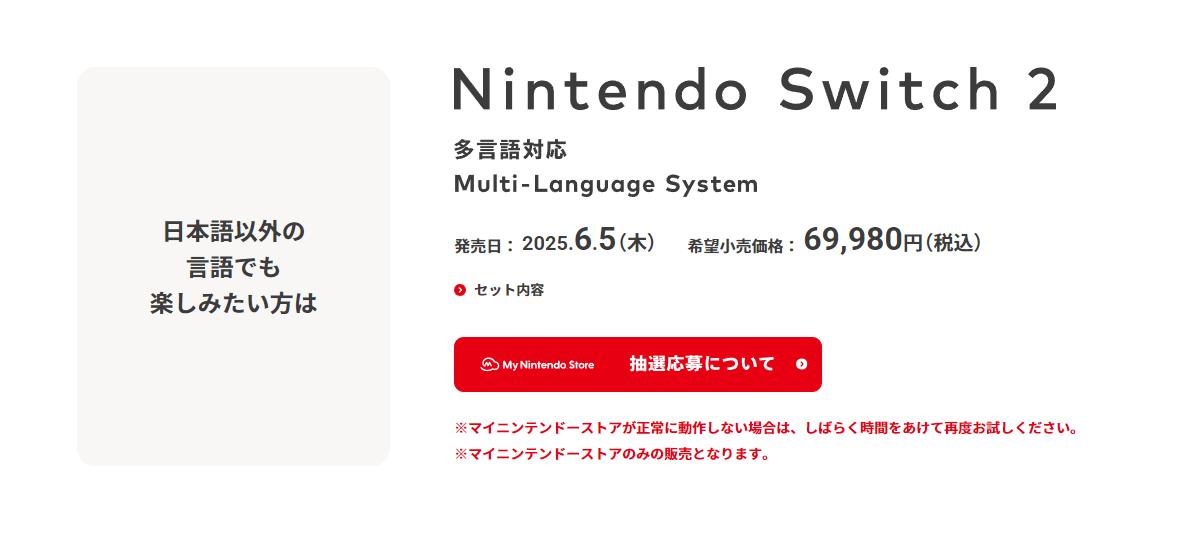Image resolution: width=1193 pixels, height=535 pixels.
Task: Click the notice マイニンテンドーストアのみの販売となります
Action: coord(612,454)
